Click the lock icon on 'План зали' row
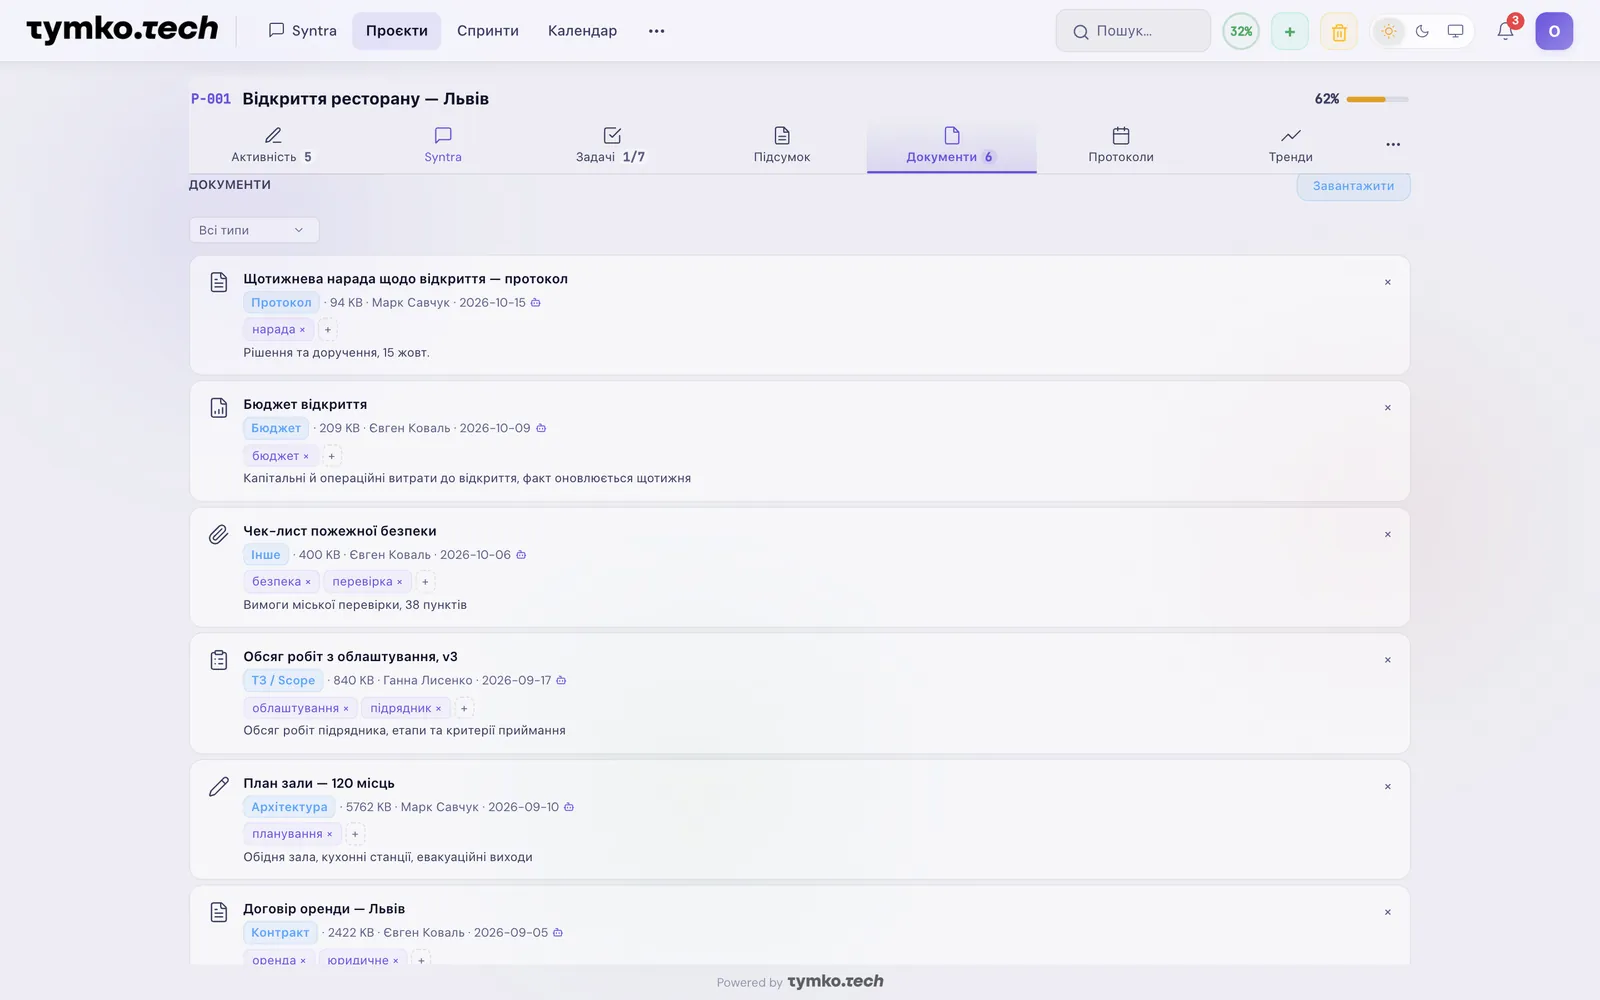Viewport: 1600px width, 1000px height. pos(569,807)
